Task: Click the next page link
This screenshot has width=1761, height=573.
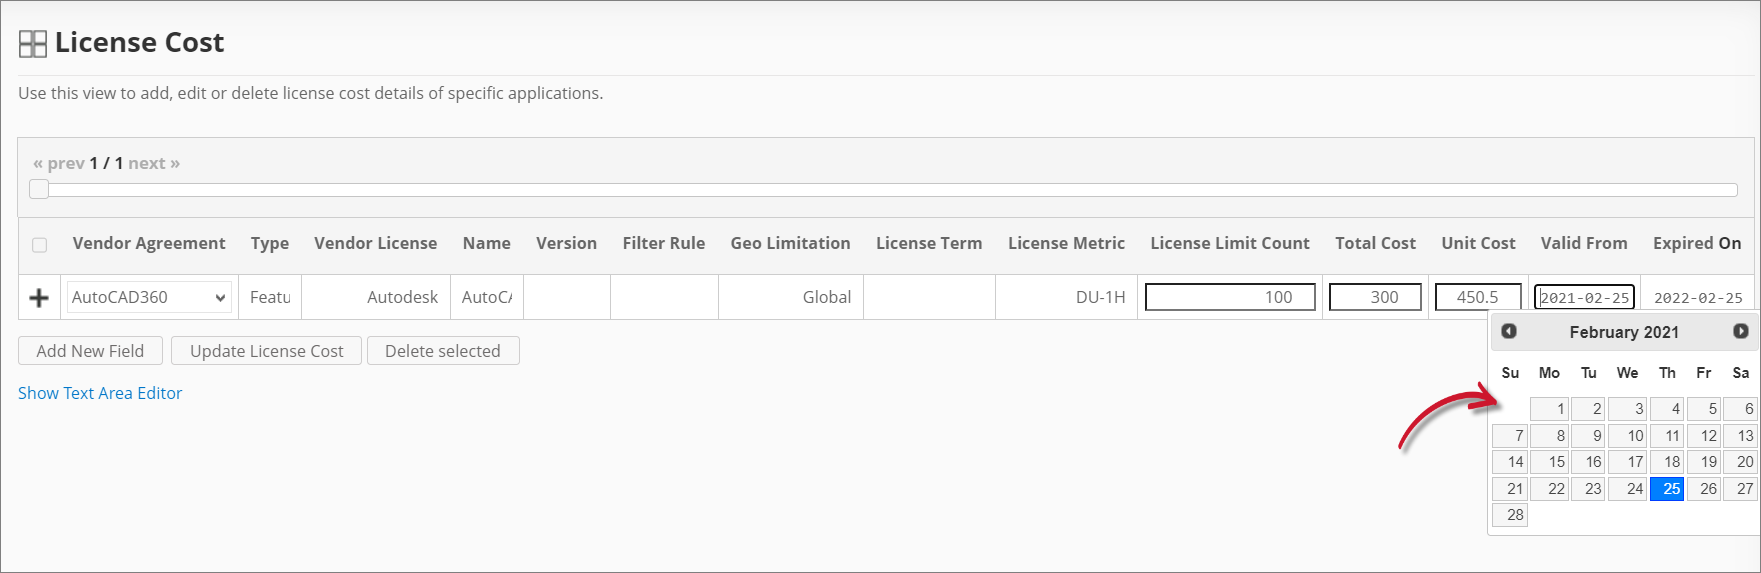Action: [154, 163]
